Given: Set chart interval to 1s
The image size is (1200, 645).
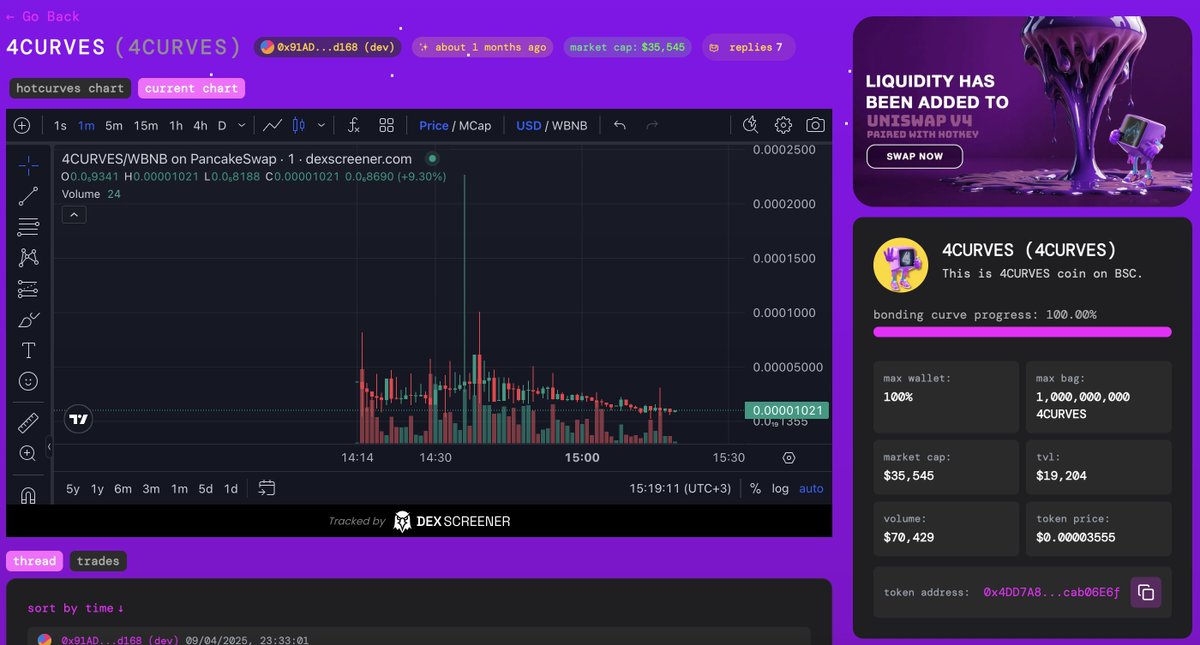Looking at the screenshot, I should [x=60, y=125].
